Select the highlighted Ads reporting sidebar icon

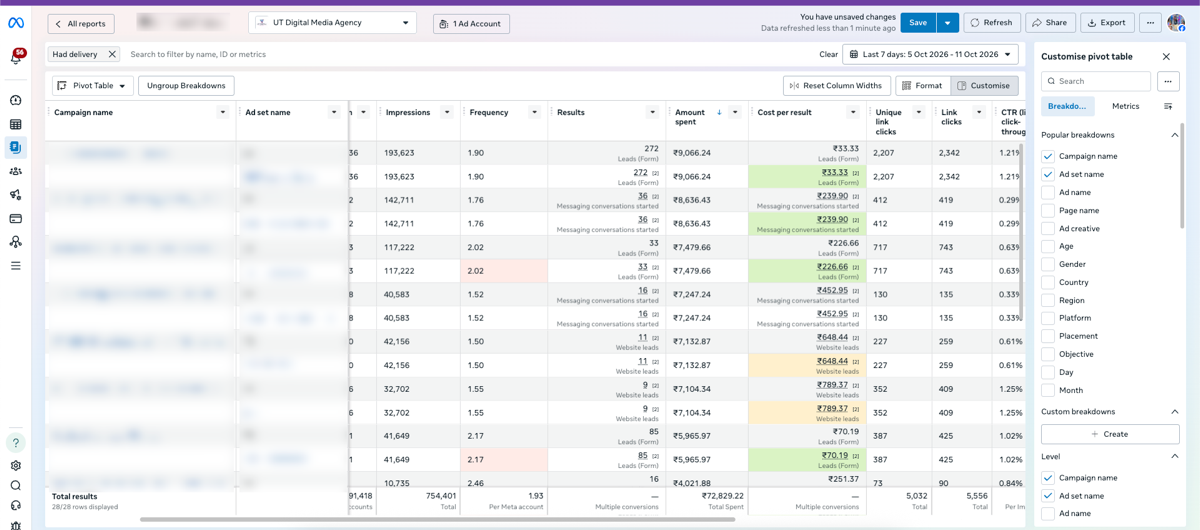15,147
